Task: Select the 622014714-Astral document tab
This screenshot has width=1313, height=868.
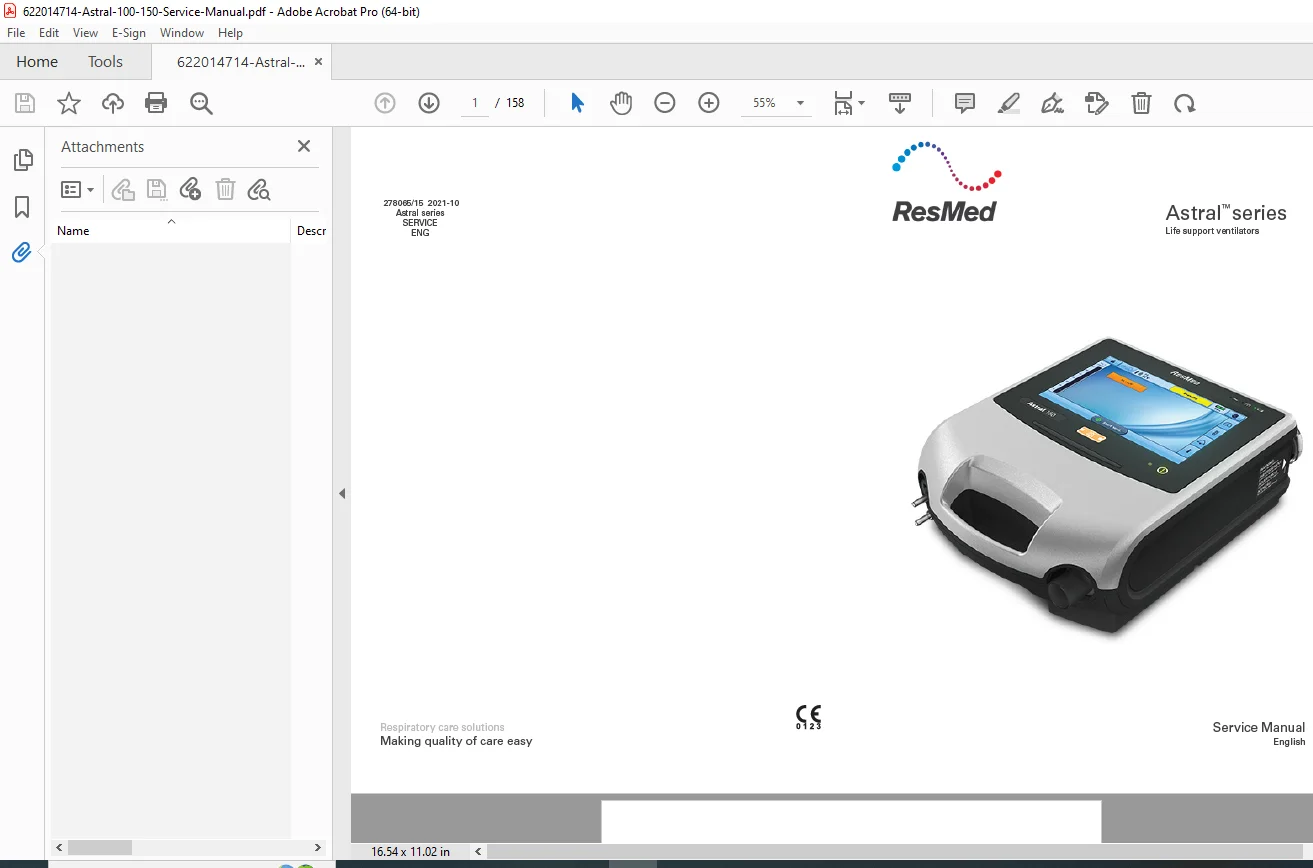Action: pyautogui.click(x=241, y=62)
